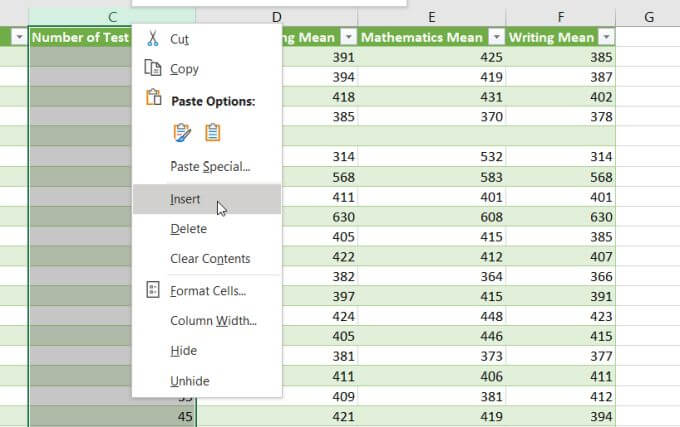Choose the Keep Source Formatting paste icon
The image size is (680, 427).
(182, 133)
